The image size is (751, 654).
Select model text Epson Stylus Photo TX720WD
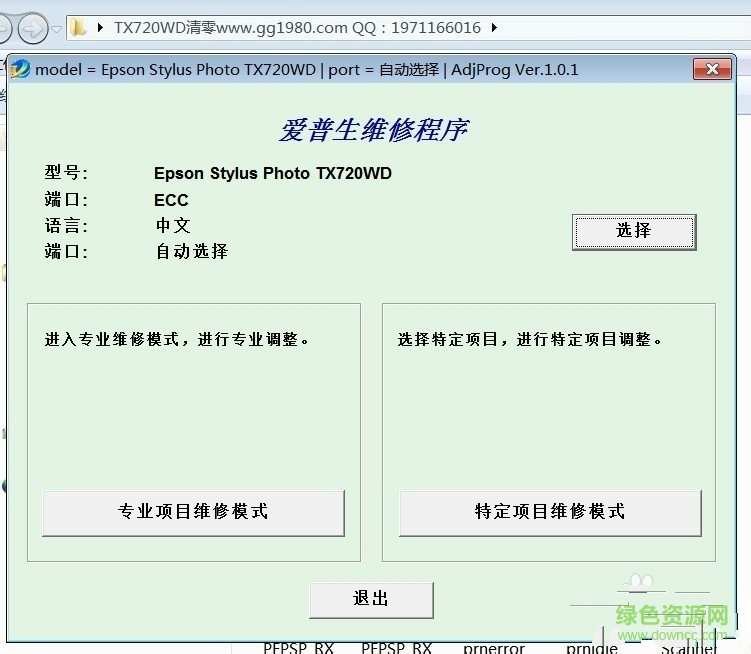point(273,173)
